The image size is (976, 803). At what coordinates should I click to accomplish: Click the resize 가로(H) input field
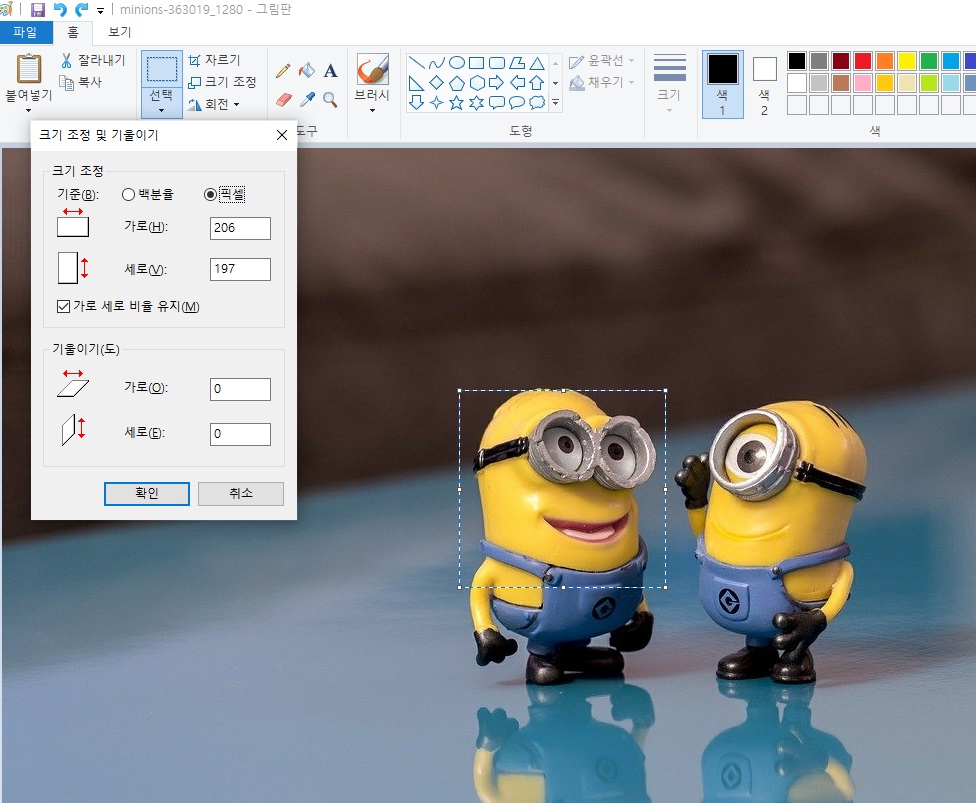pos(240,228)
